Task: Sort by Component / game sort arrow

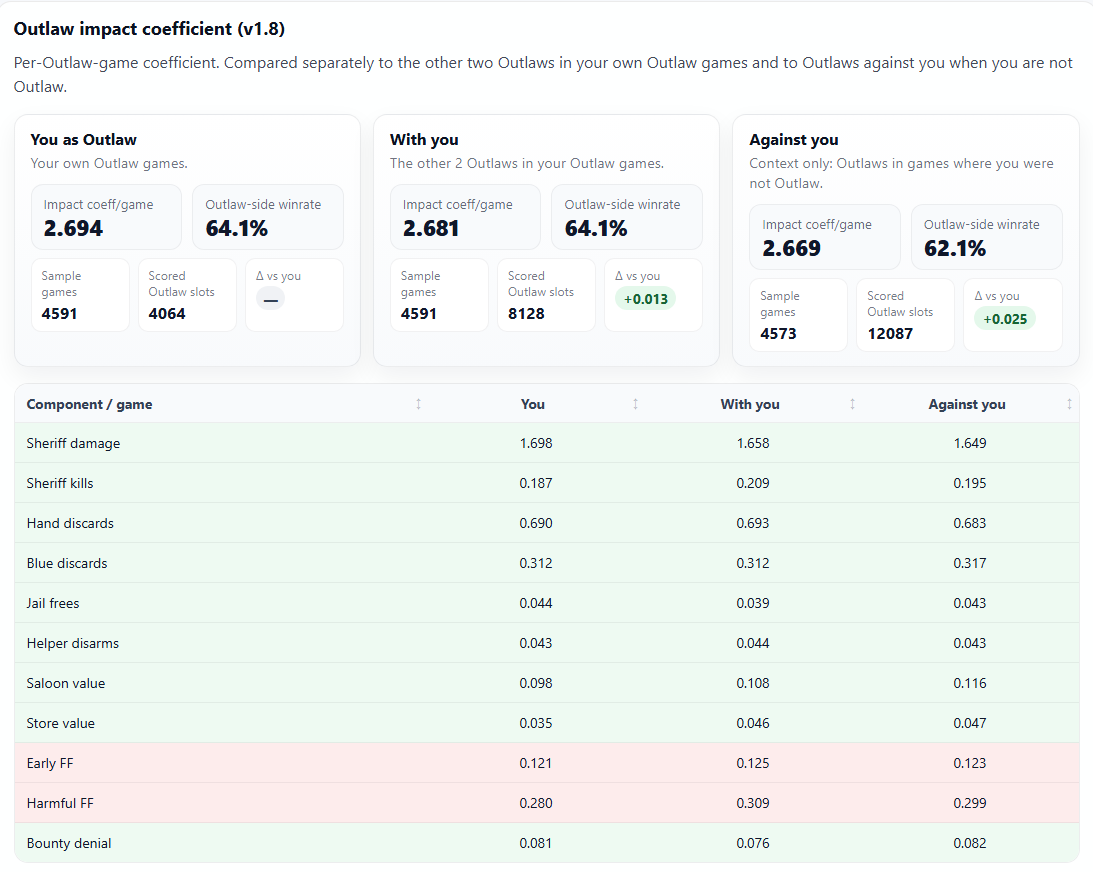Action: coord(418,404)
